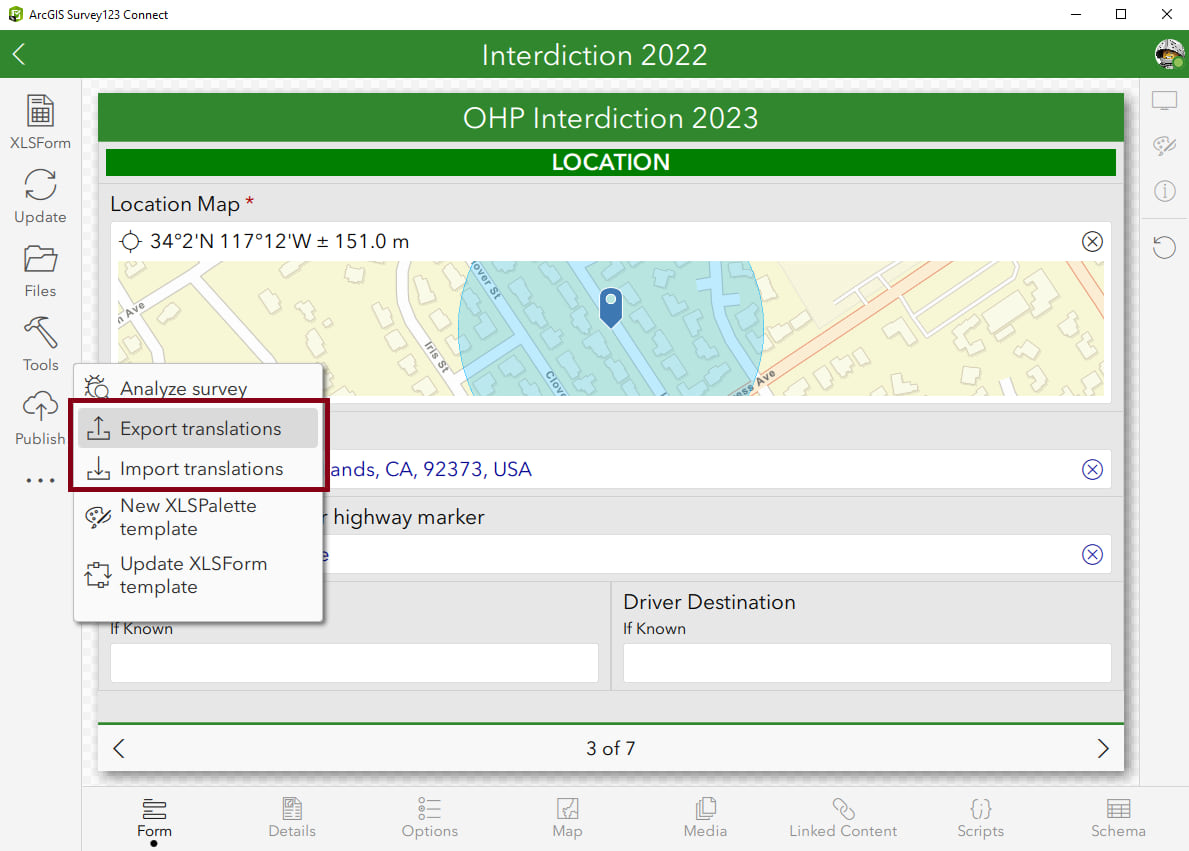Clear the Location Map coordinates entry
Image resolution: width=1189 pixels, height=851 pixels.
[1092, 241]
